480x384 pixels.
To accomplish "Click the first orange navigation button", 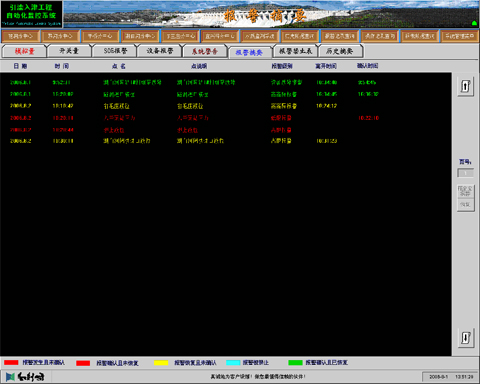I will click(x=21, y=36).
